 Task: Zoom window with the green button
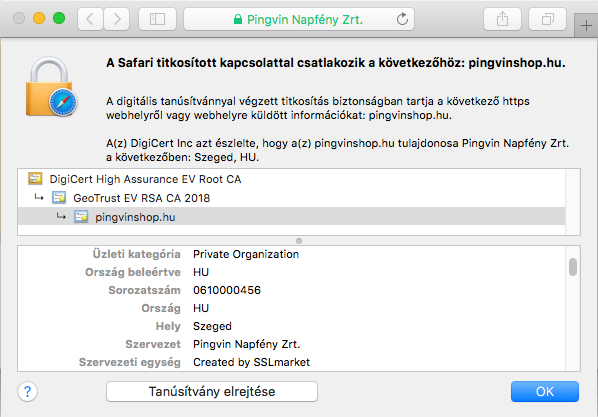tap(59, 18)
